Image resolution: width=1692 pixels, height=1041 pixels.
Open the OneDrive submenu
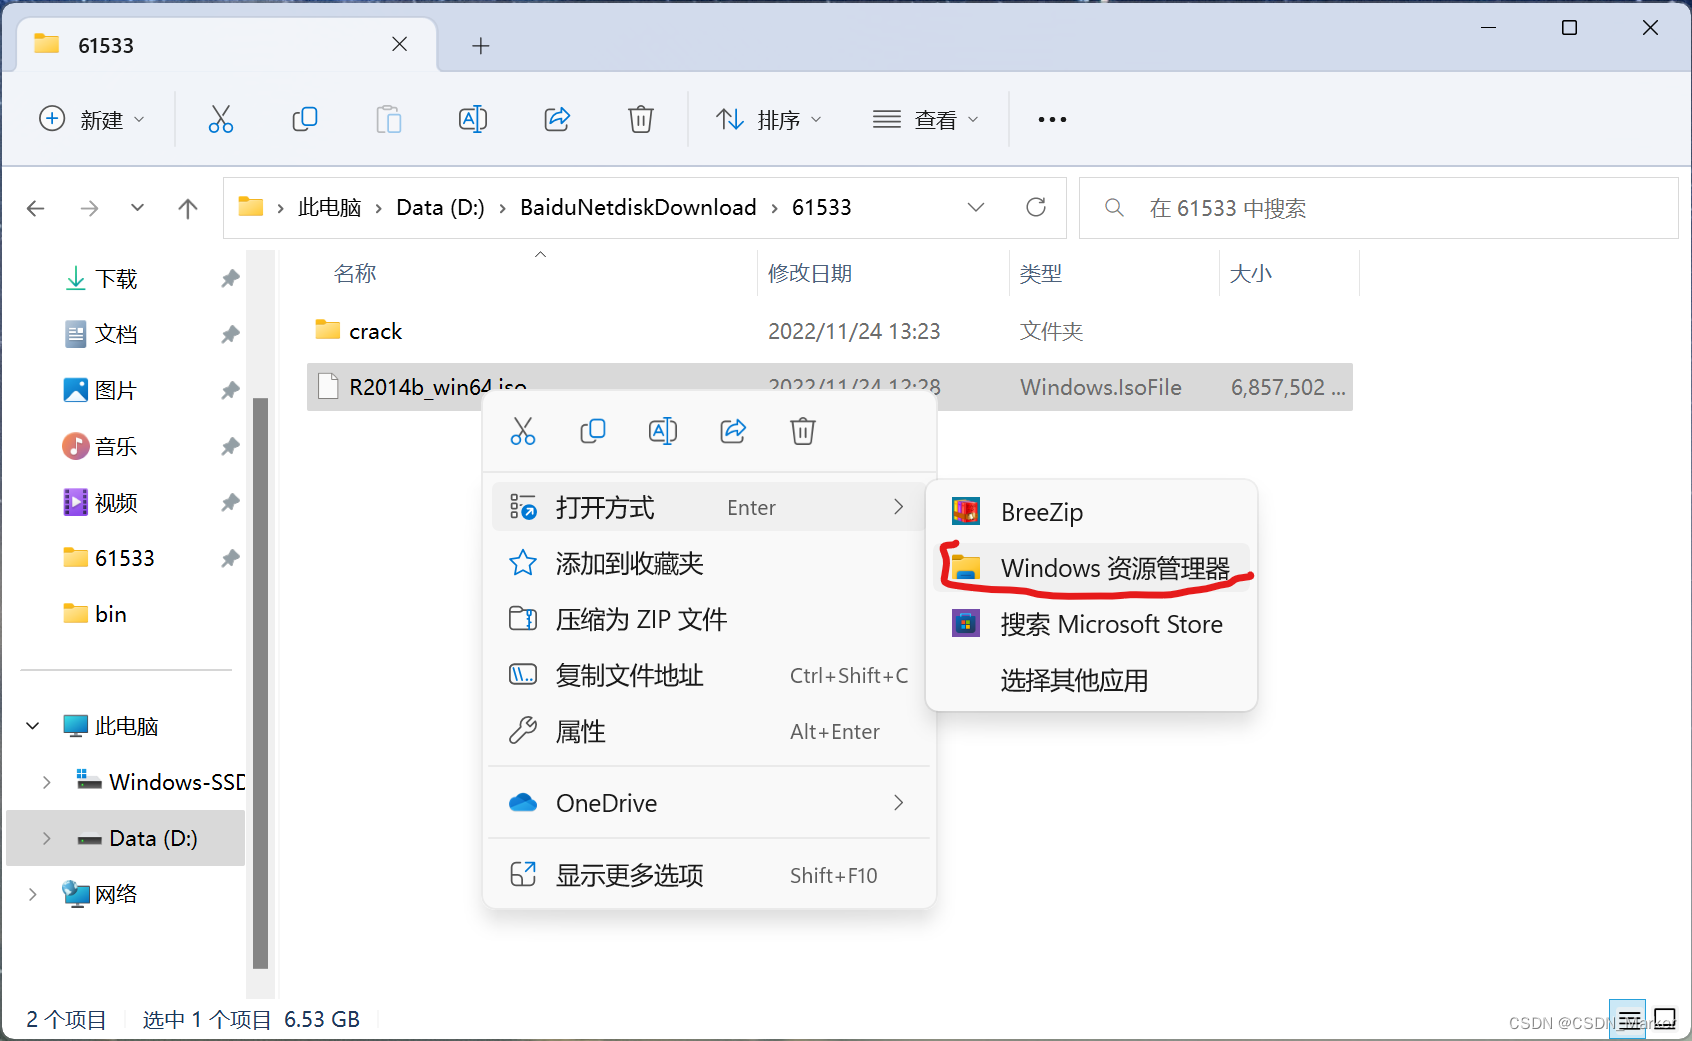click(709, 803)
